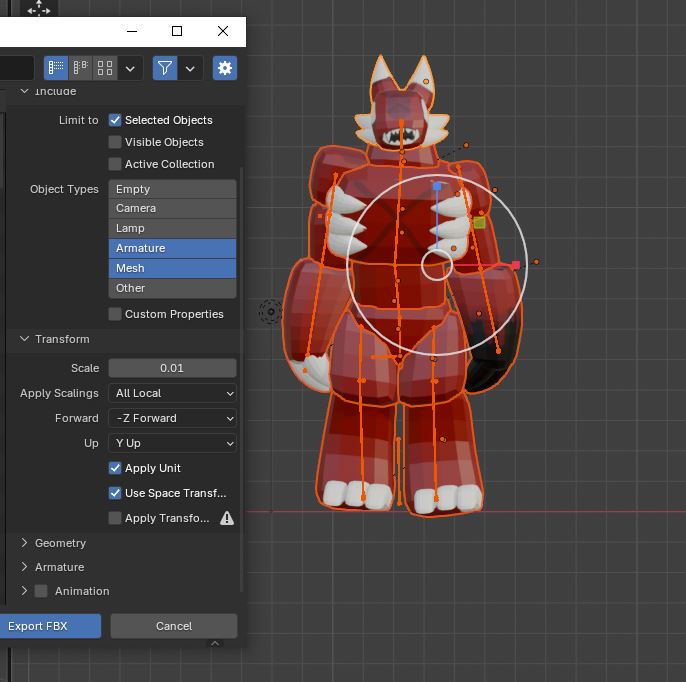Click Cancel button
Screen dimensions: 686x682
(174, 626)
